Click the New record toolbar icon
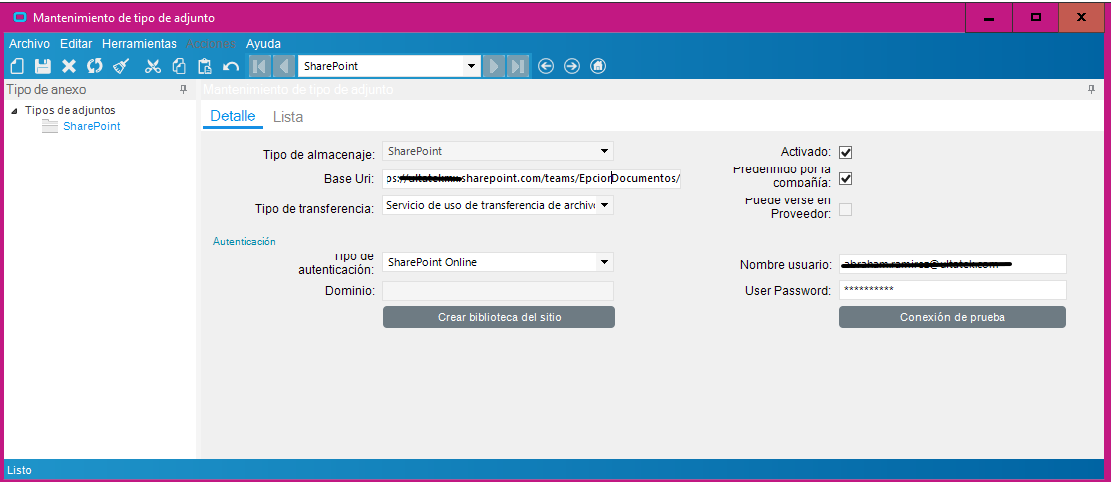Viewport: 1111px width, 482px height. click(x=18, y=67)
